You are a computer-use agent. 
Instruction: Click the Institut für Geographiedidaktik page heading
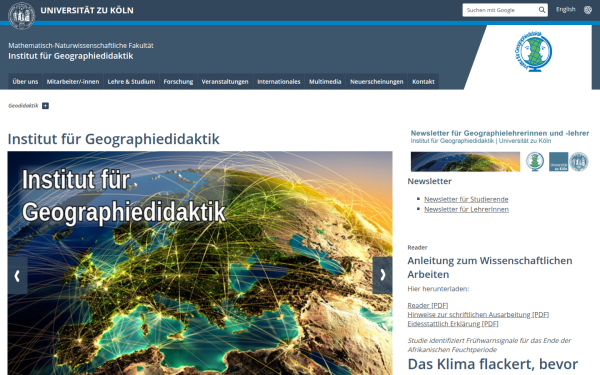[x=114, y=139]
